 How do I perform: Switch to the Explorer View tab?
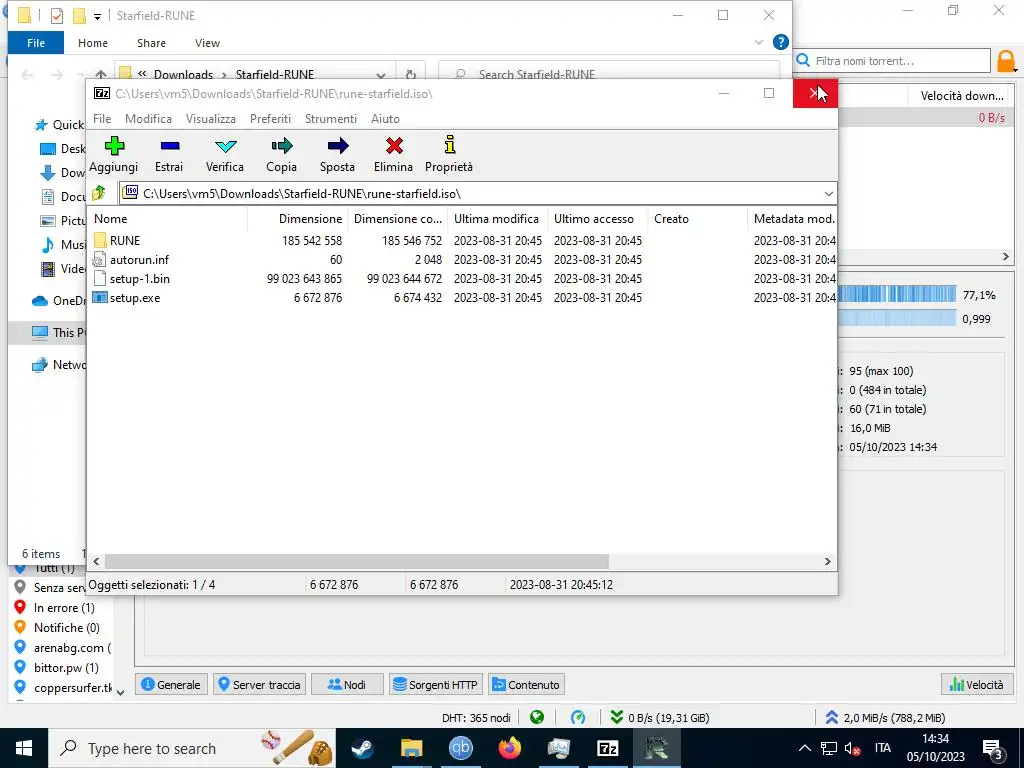207,43
